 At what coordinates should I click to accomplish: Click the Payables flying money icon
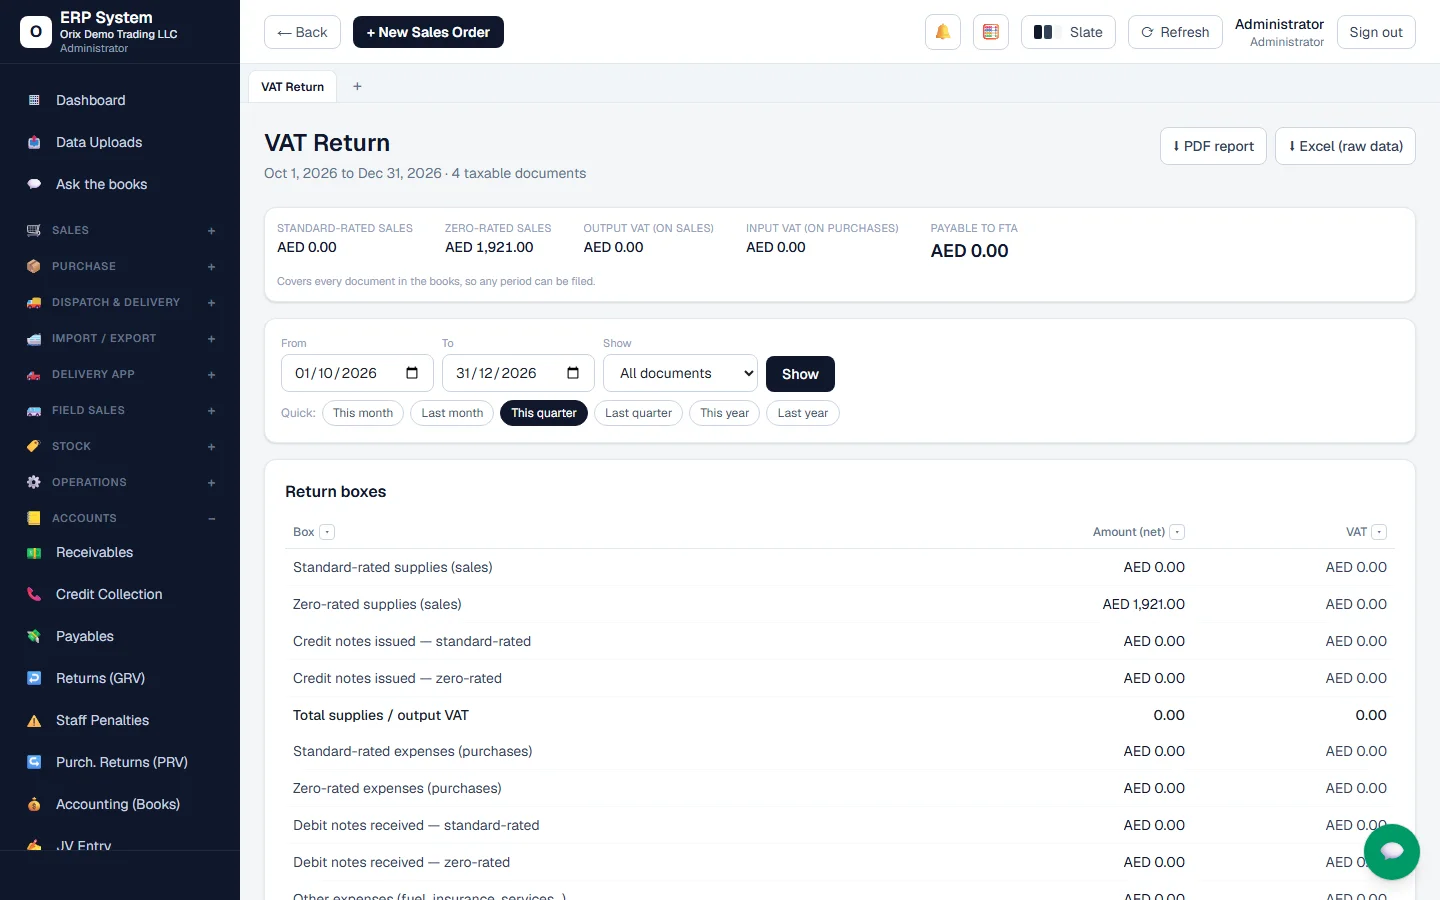click(34, 636)
